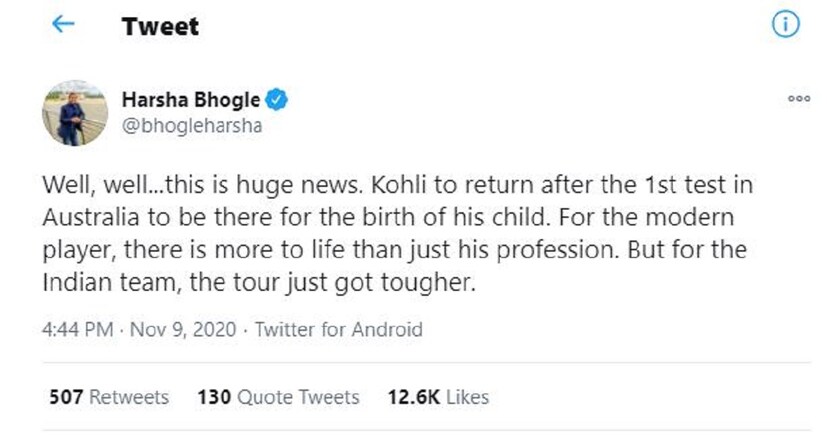This screenshot has width=827, height=446.
Task: Show the 12.6K Likes list
Action: tap(438, 397)
